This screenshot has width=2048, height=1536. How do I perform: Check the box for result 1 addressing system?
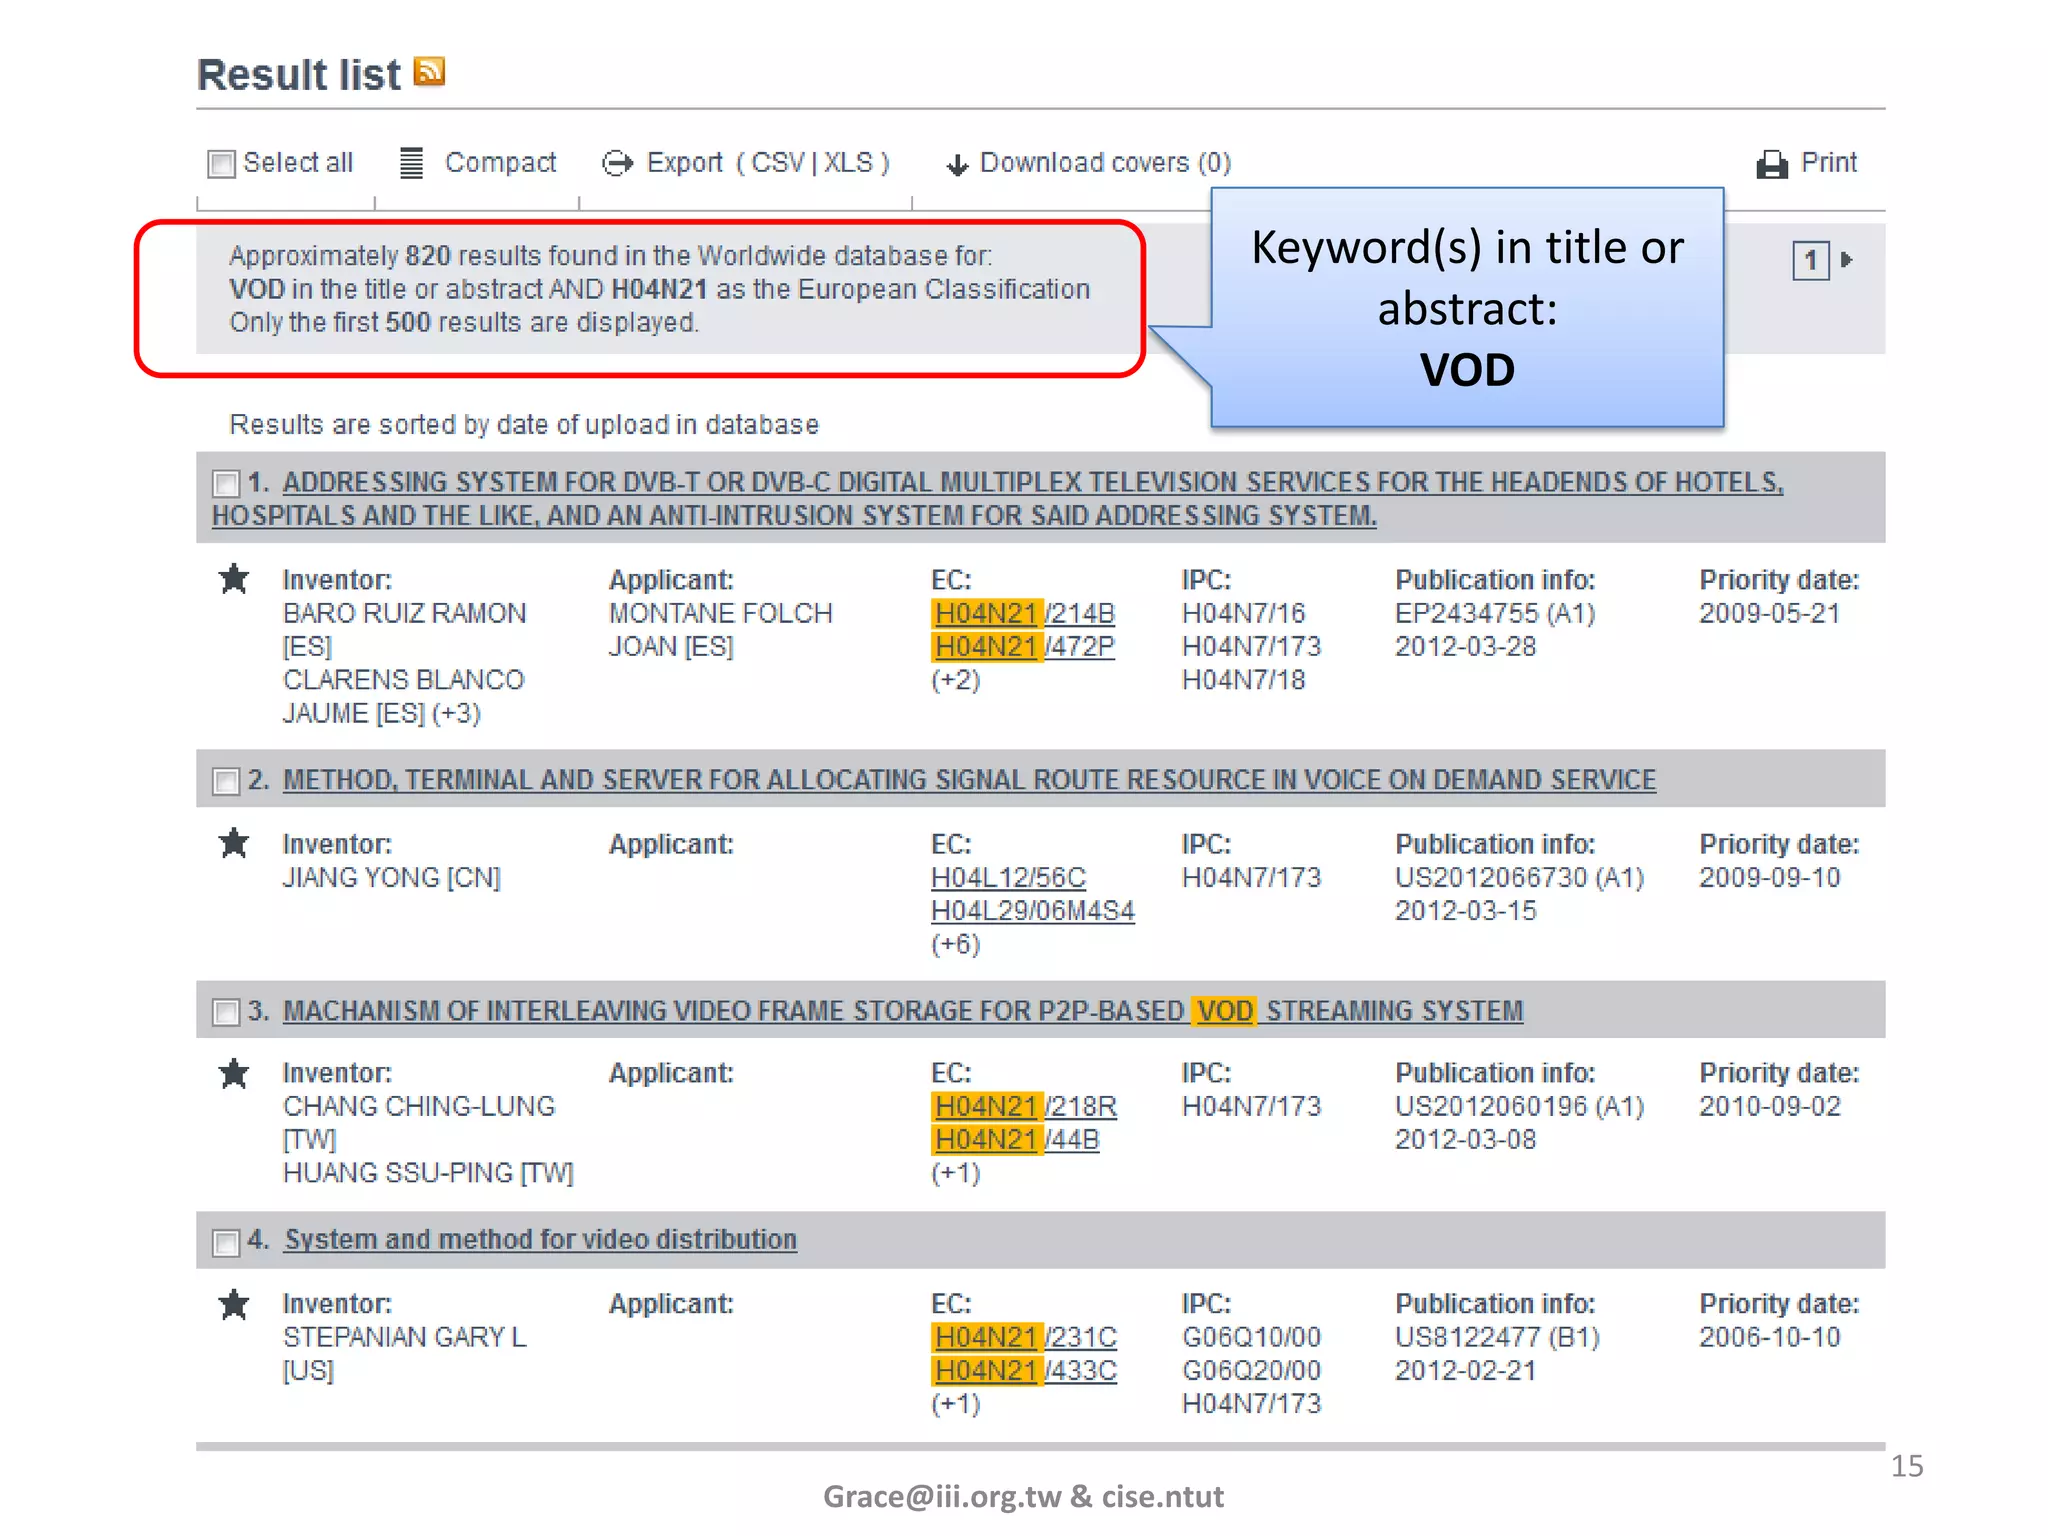(226, 484)
